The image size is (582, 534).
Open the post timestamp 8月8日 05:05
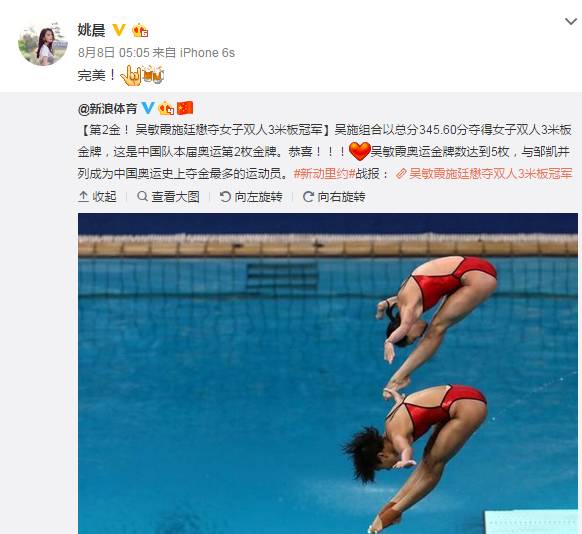pyautogui.click(x=114, y=53)
